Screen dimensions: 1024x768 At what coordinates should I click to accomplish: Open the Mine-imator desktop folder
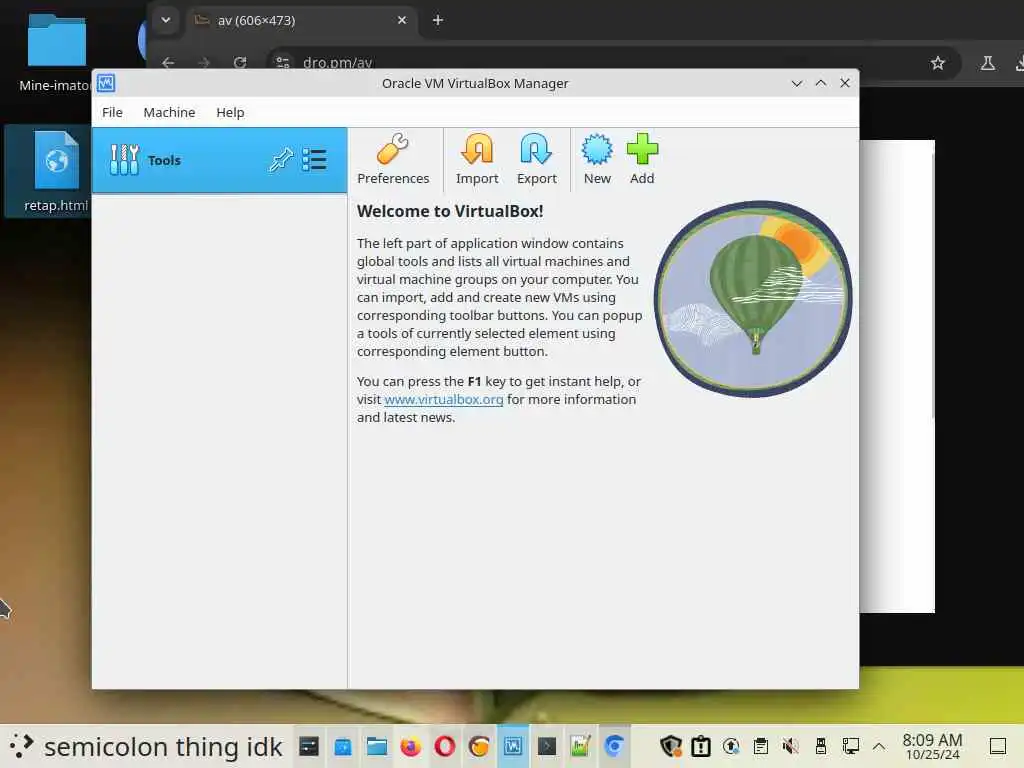pyautogui.click(x=56, y=53)
